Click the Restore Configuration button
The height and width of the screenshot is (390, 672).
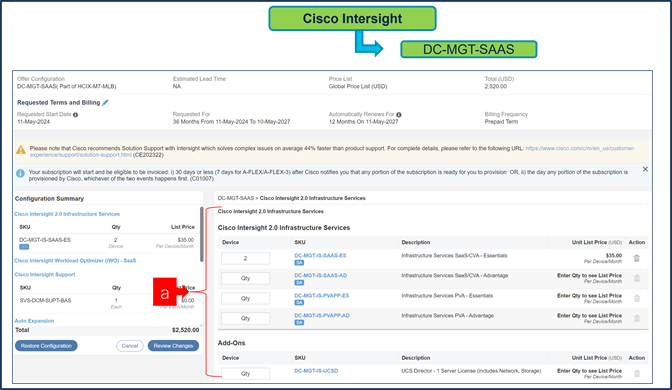click(x=46, y=346)
